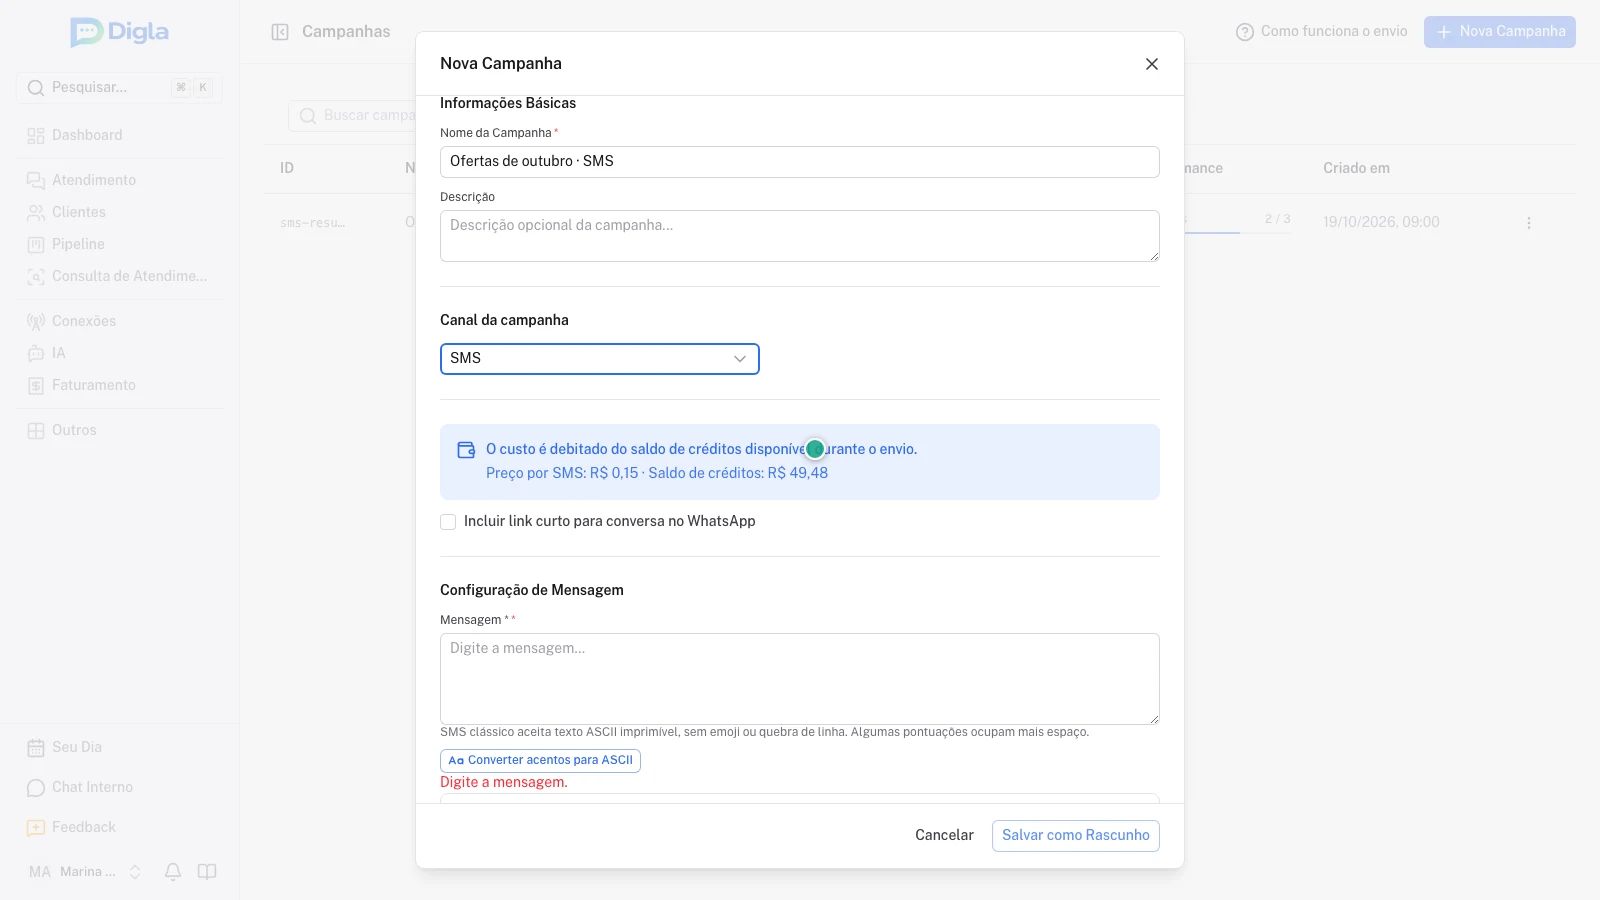Click the sms-resu campaign ID cell
The height and width of the screenshot is (900, 1600).
(x=313, y=223)
